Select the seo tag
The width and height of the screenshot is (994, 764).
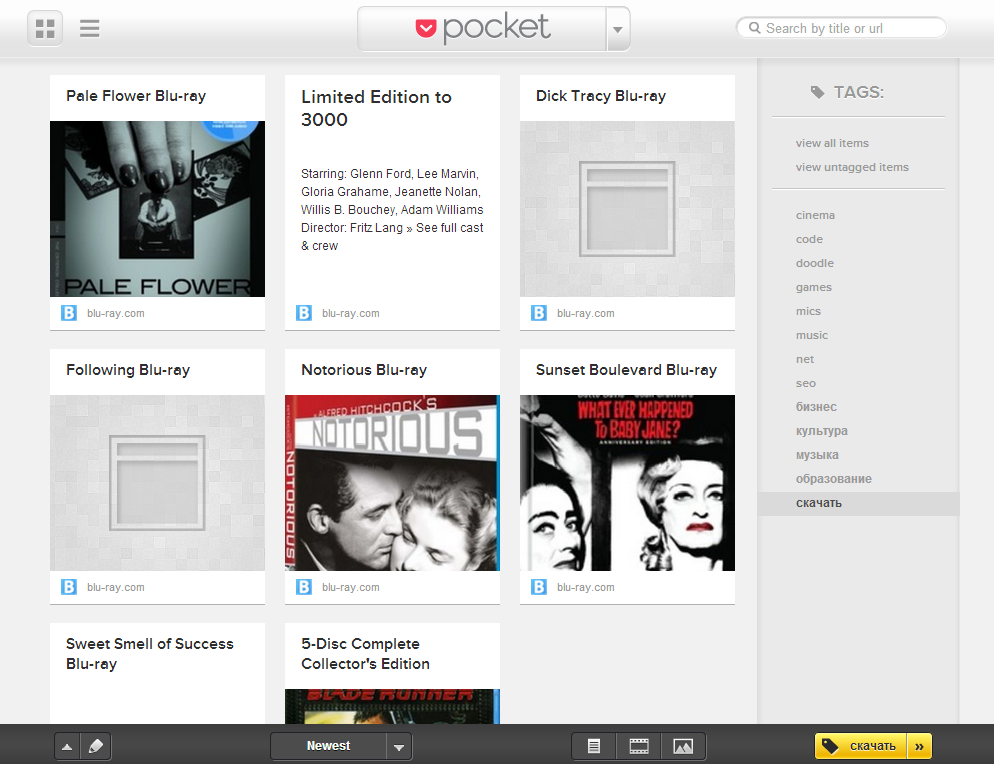pos(806,384)
